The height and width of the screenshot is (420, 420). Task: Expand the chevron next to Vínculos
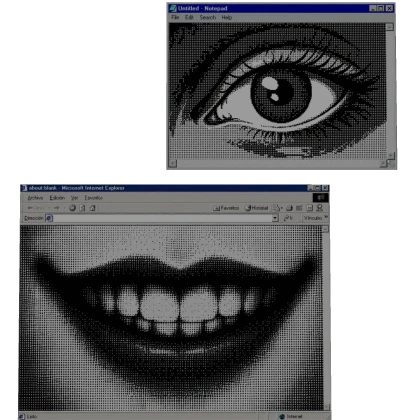click(326, 217)
